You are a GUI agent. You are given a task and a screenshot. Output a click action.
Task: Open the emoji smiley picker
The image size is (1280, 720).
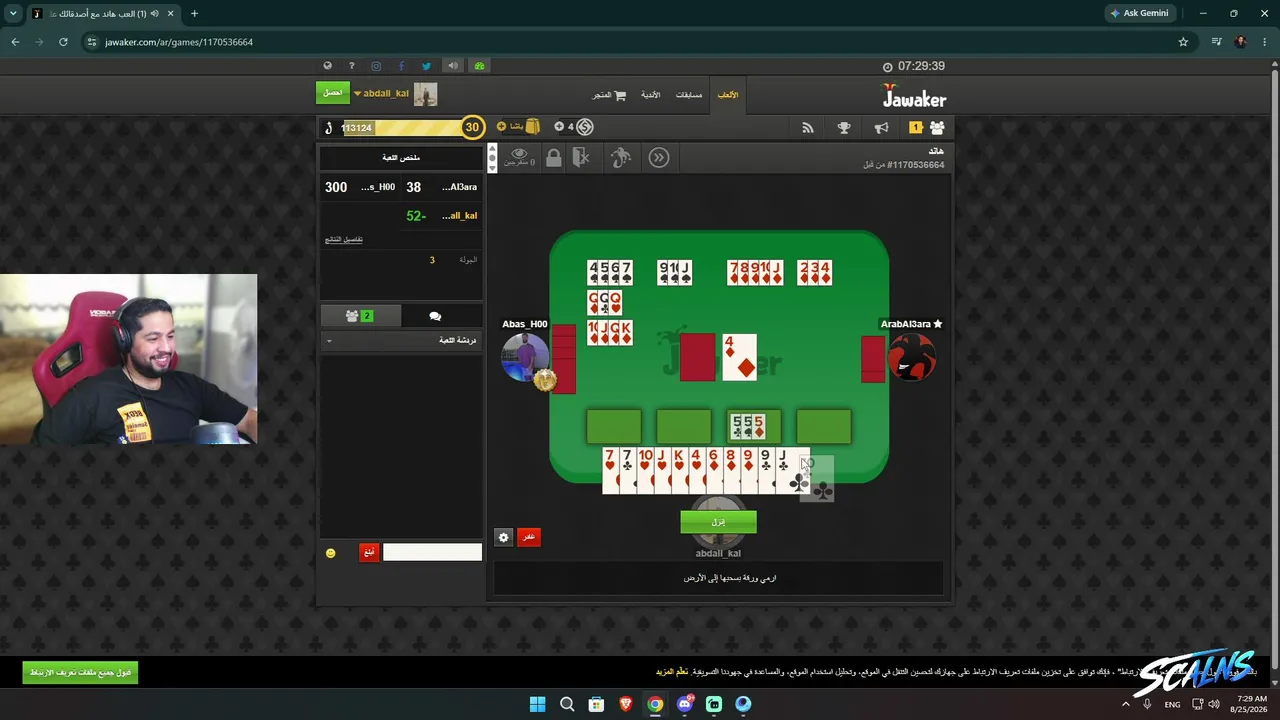(x=331, y=553)
